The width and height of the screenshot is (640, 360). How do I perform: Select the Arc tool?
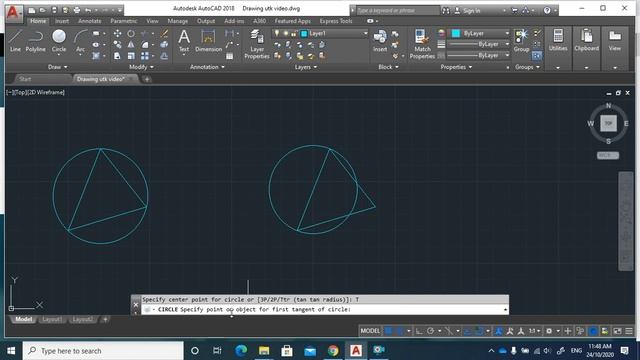(x=80, y=40)
